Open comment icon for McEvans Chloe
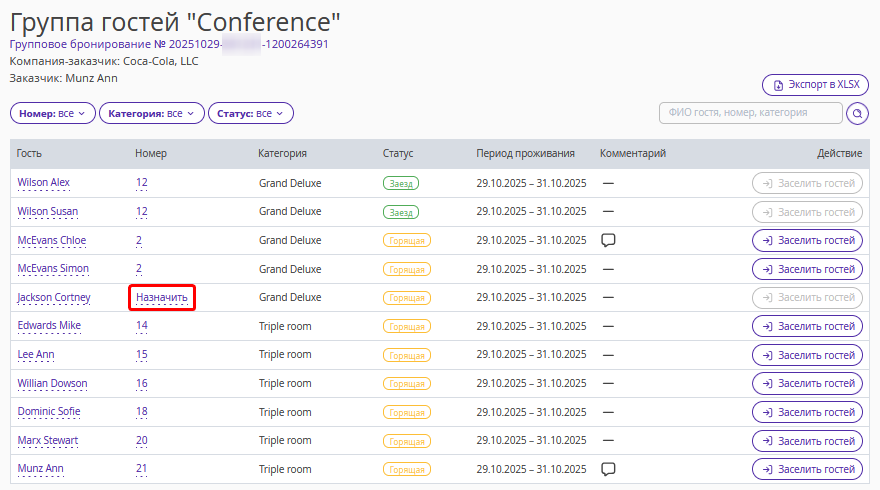This screenshot has height=490, width=880. click(607, 240)
